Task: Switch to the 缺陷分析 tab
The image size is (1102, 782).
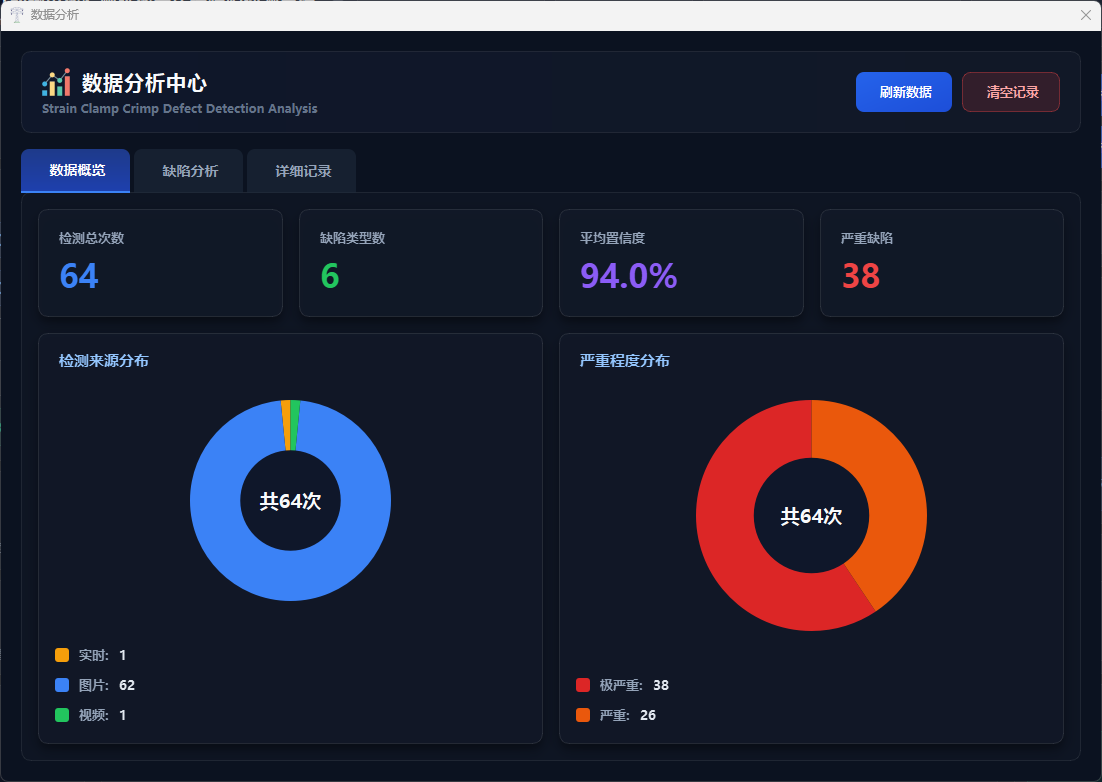Action: pos(190,171)
